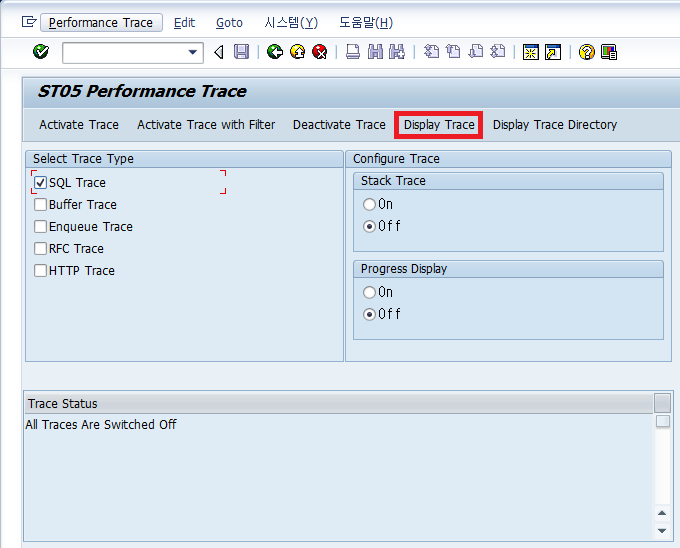Screen dimensions: 680x548
Task: Click the red Cancel icon
Action: click(320, 52)
